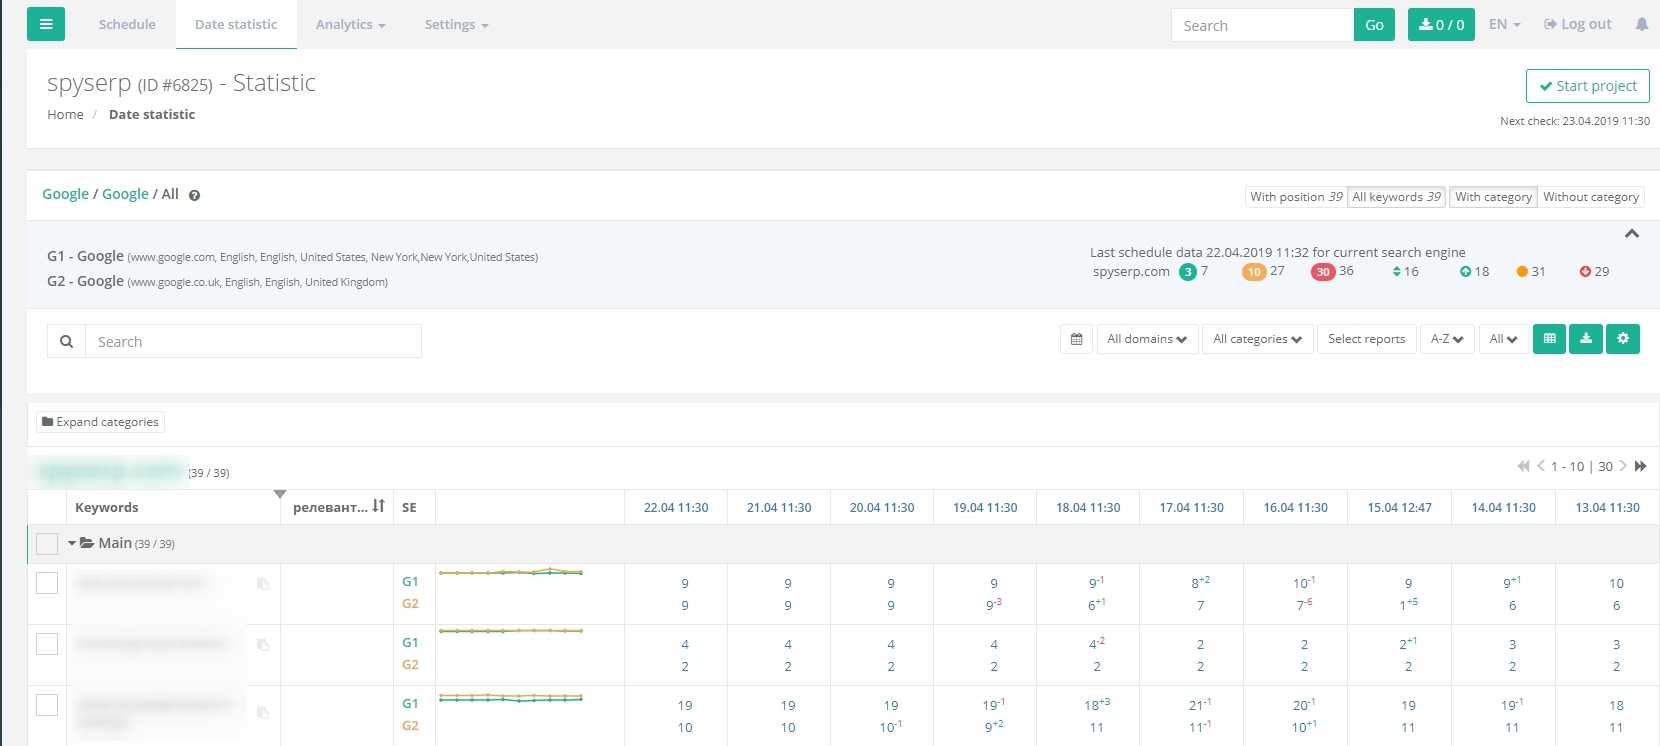The height and width of the screenshot is (746, 1660).
Task: Open A-Z sorting dropdown
Action: point(1447,339)
